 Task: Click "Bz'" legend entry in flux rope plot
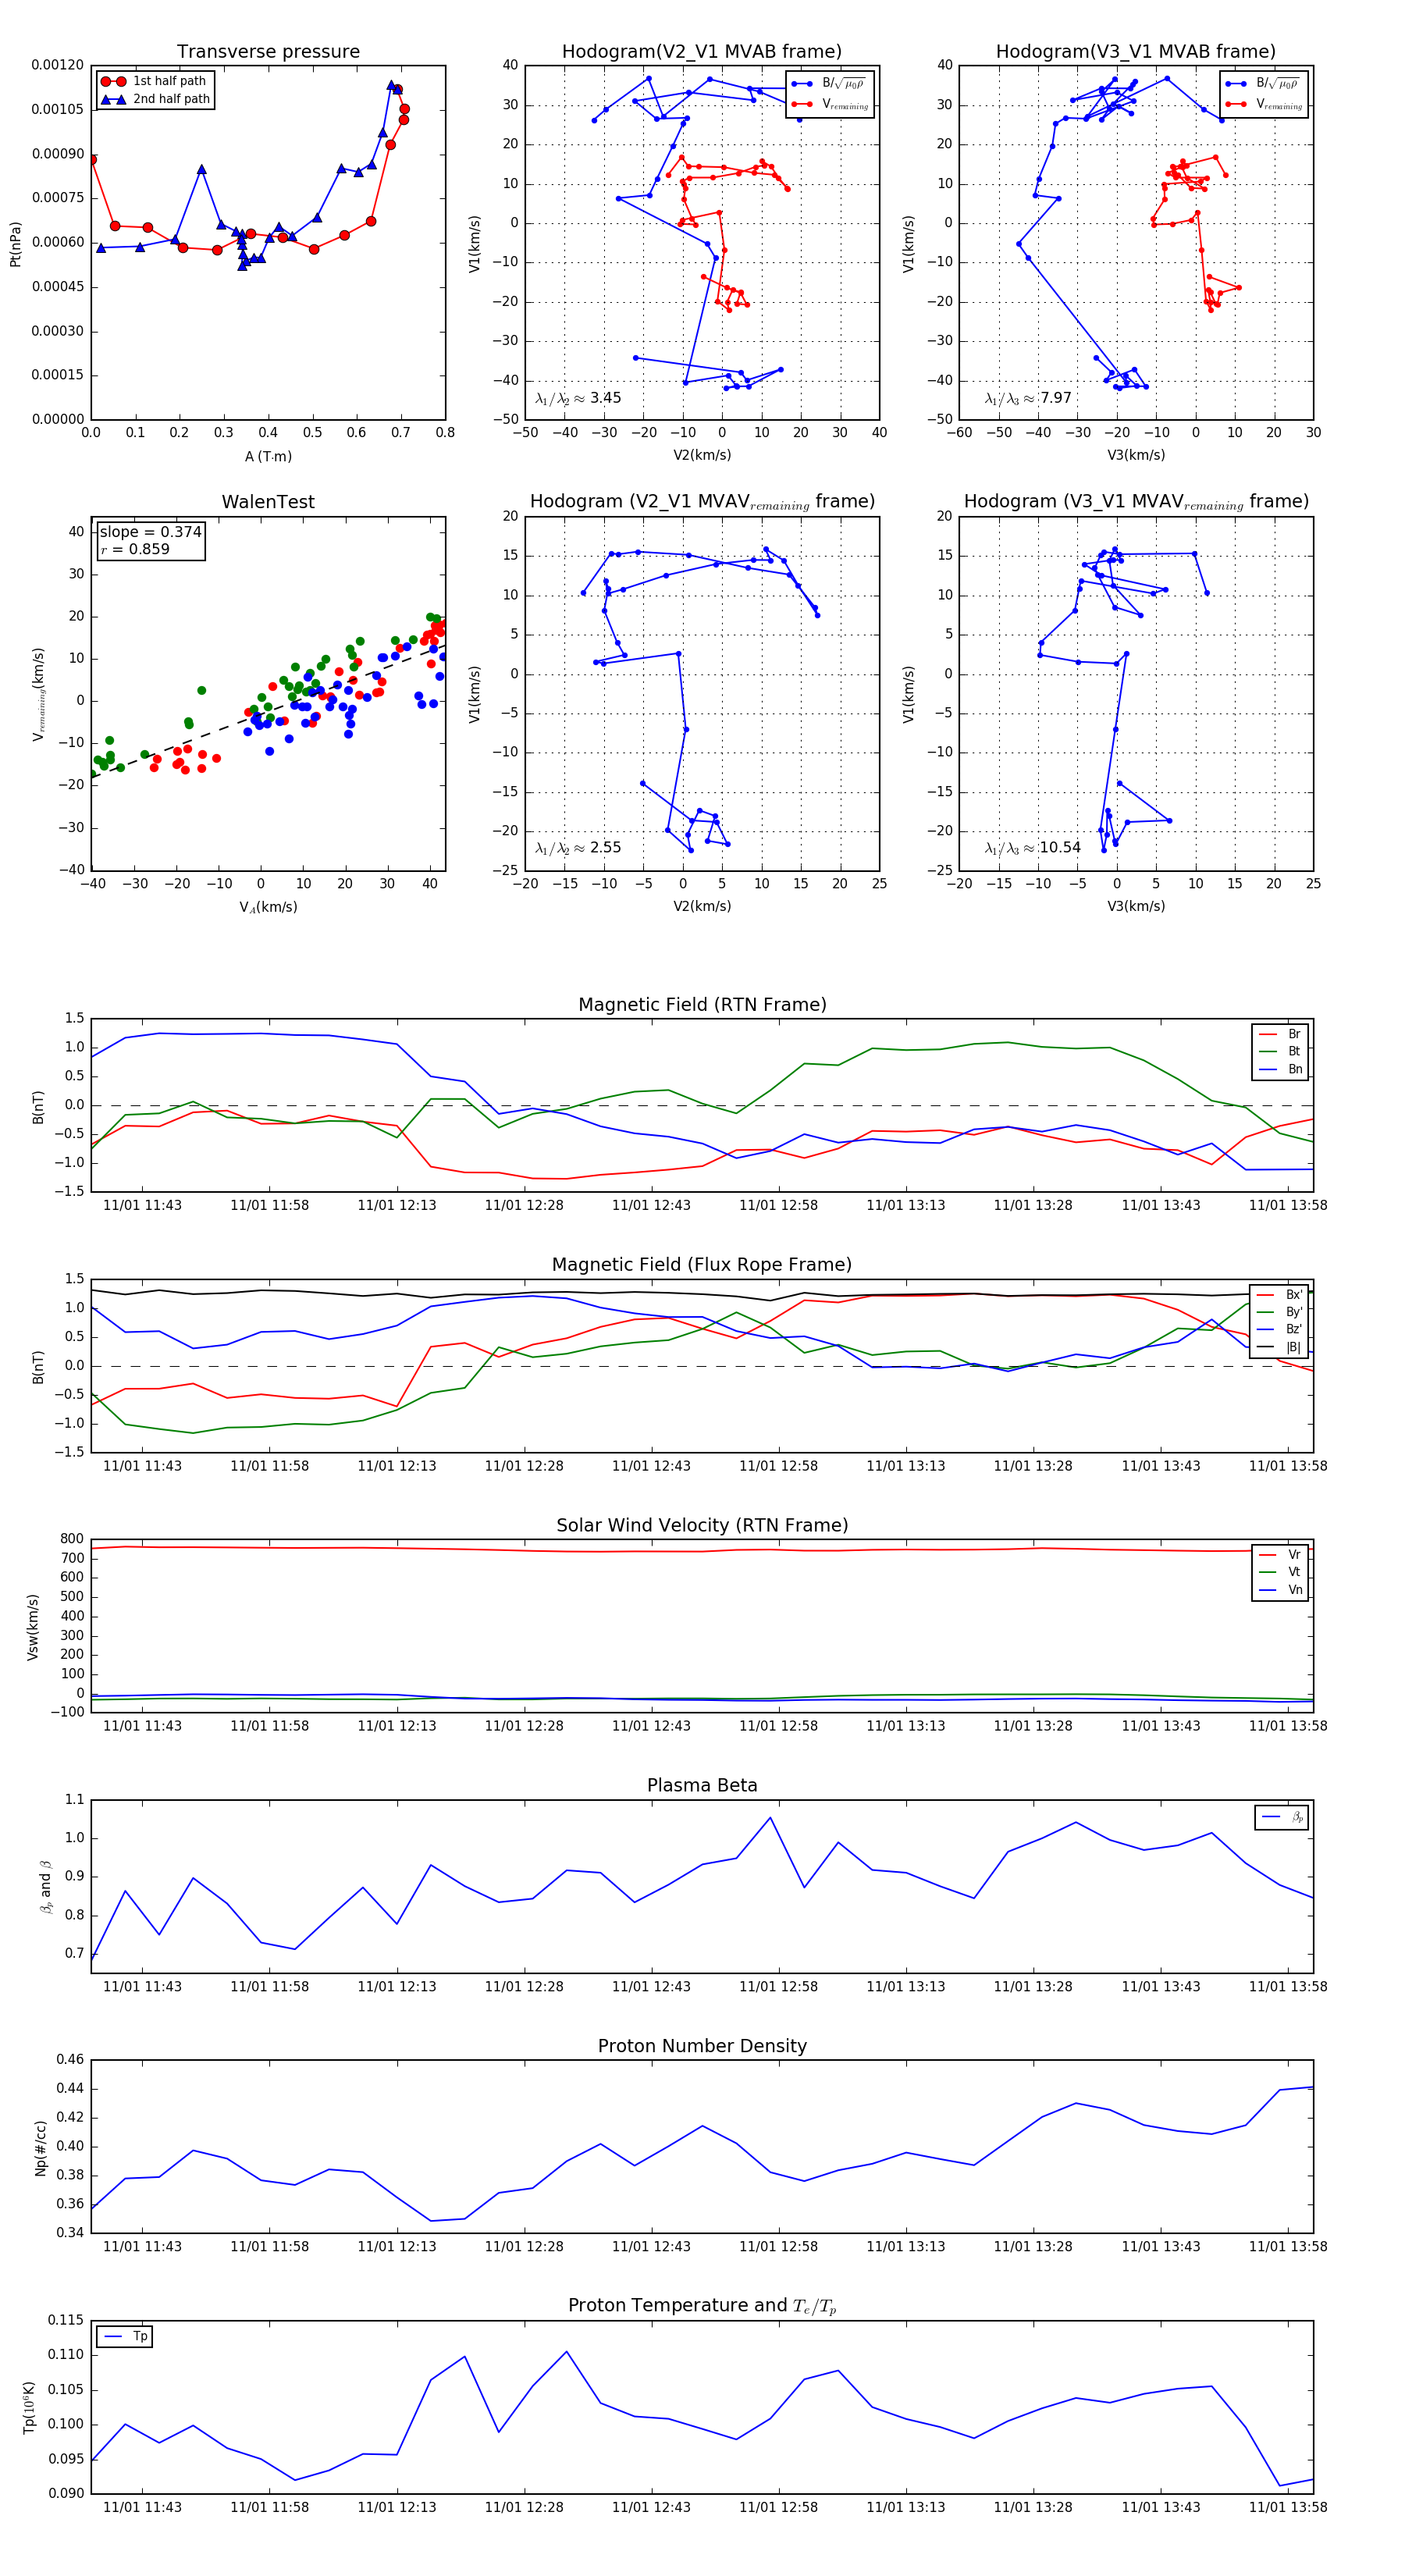point(1279,1329)
